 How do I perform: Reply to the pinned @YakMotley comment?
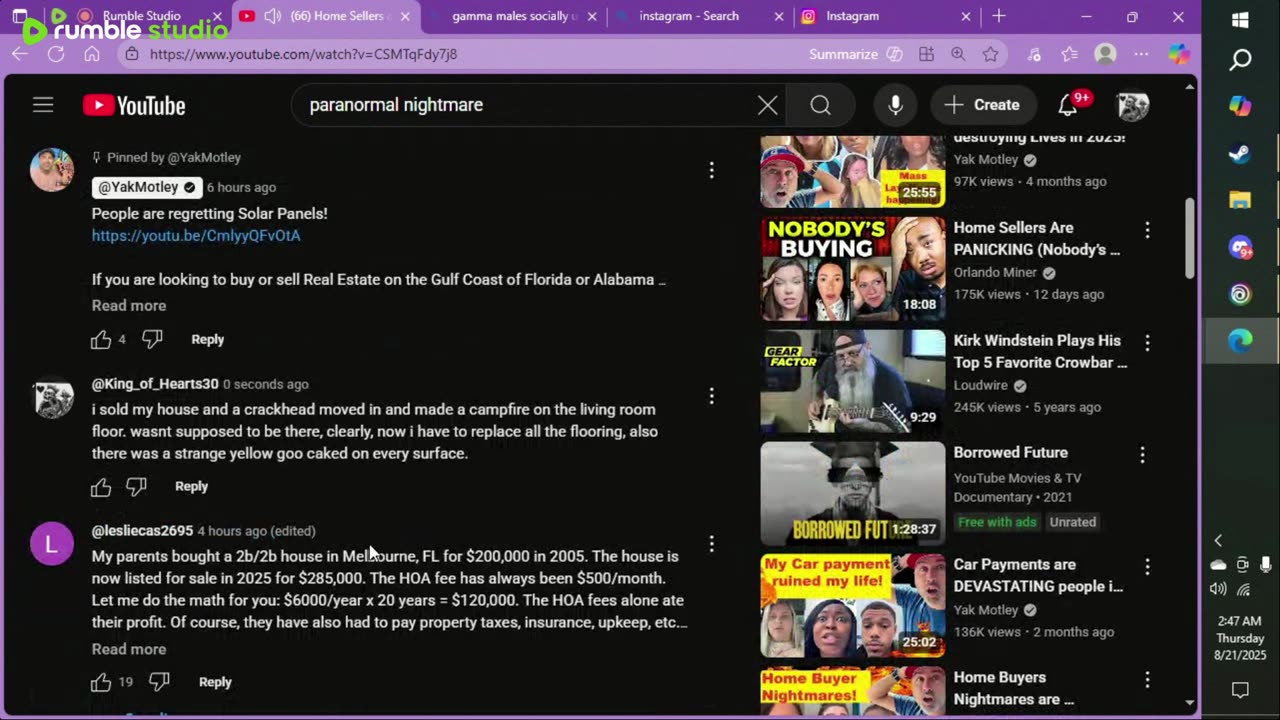pos(207,340)
